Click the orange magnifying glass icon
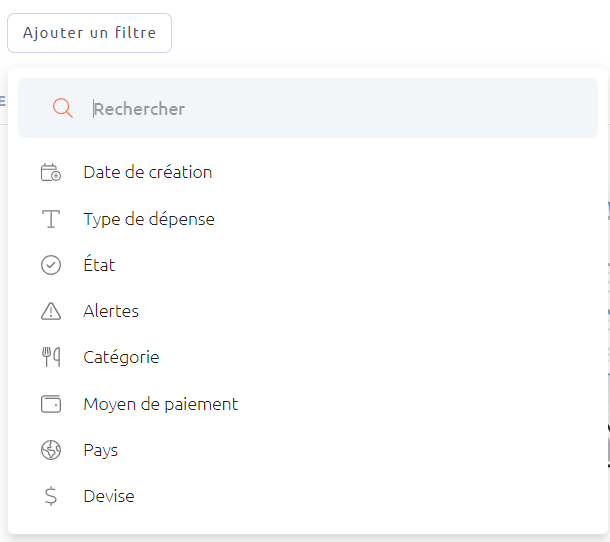The width and height of the screenshot is (610, 542). point(63,108)
